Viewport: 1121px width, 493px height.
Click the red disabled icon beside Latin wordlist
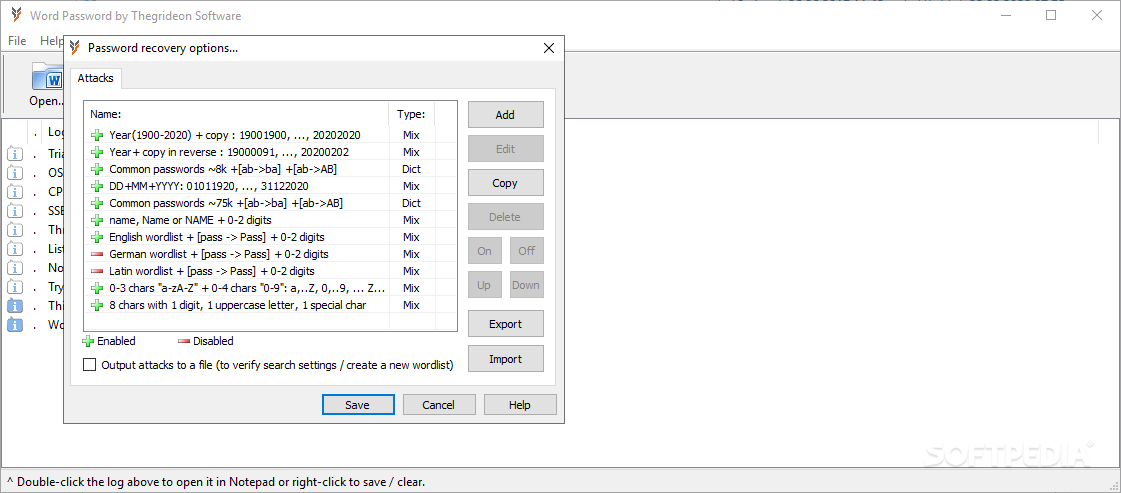[x=97, y=271]
